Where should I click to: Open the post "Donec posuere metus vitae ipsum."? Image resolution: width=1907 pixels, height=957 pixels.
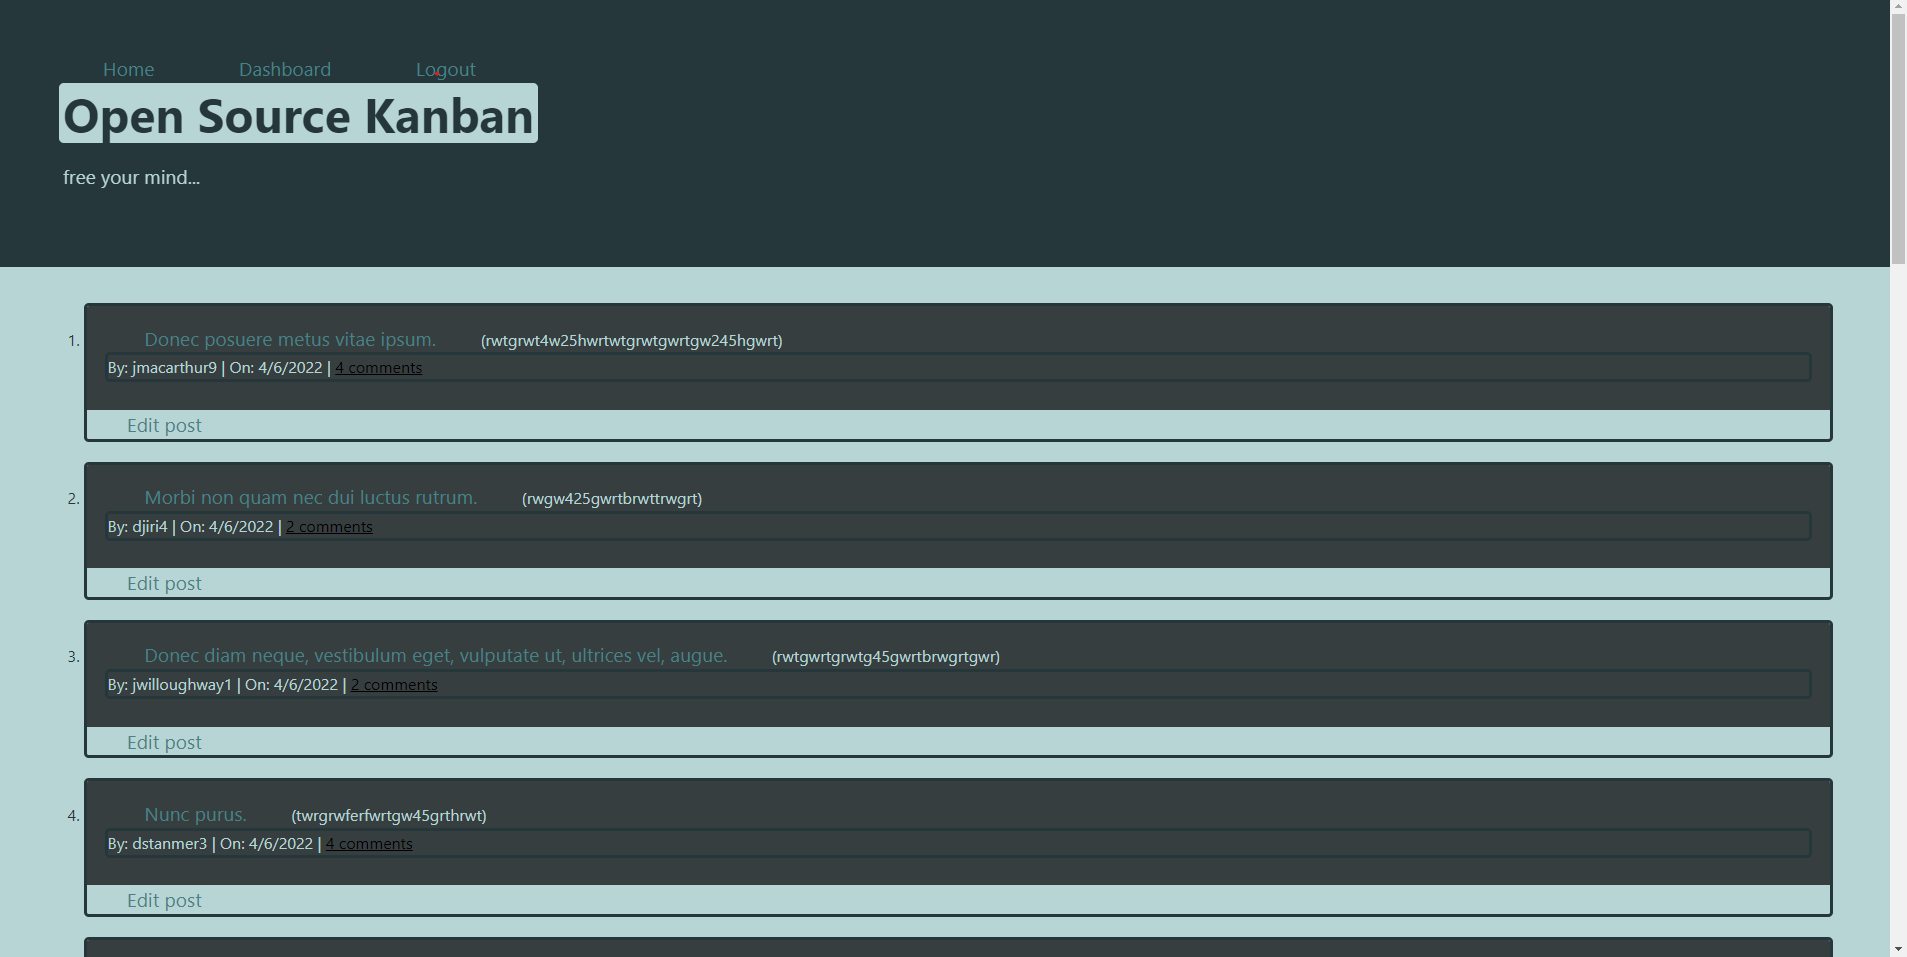click(290, 340)
